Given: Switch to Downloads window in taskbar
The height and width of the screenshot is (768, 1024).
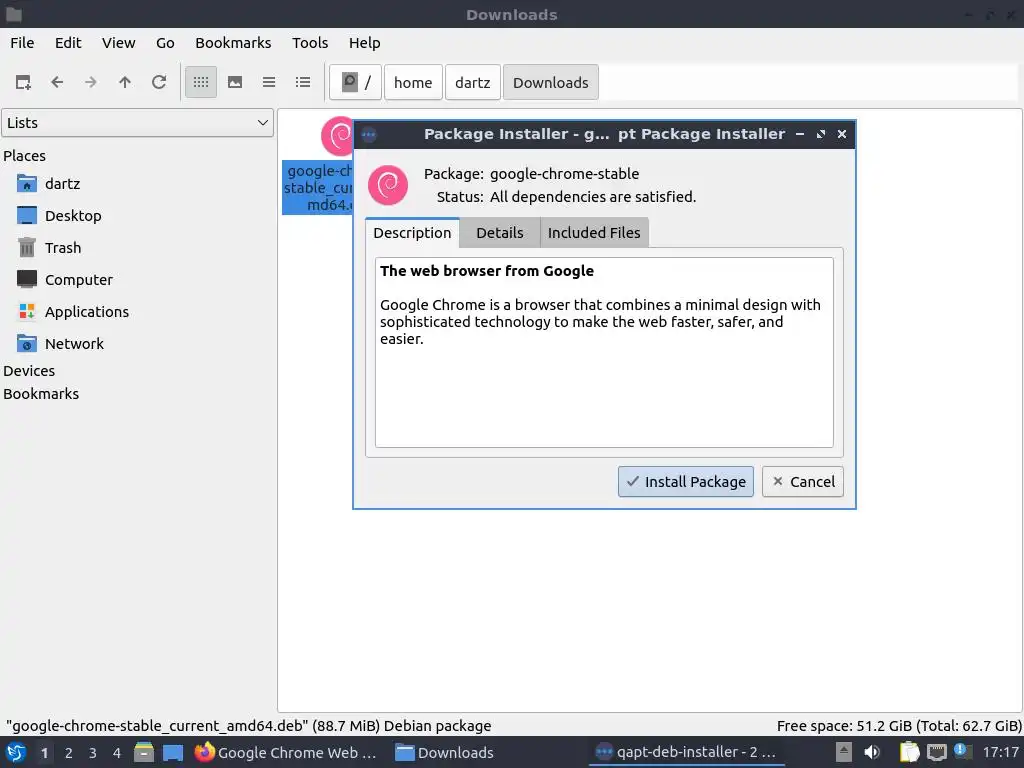Looking at the screenshot, I should pos(444,753).
